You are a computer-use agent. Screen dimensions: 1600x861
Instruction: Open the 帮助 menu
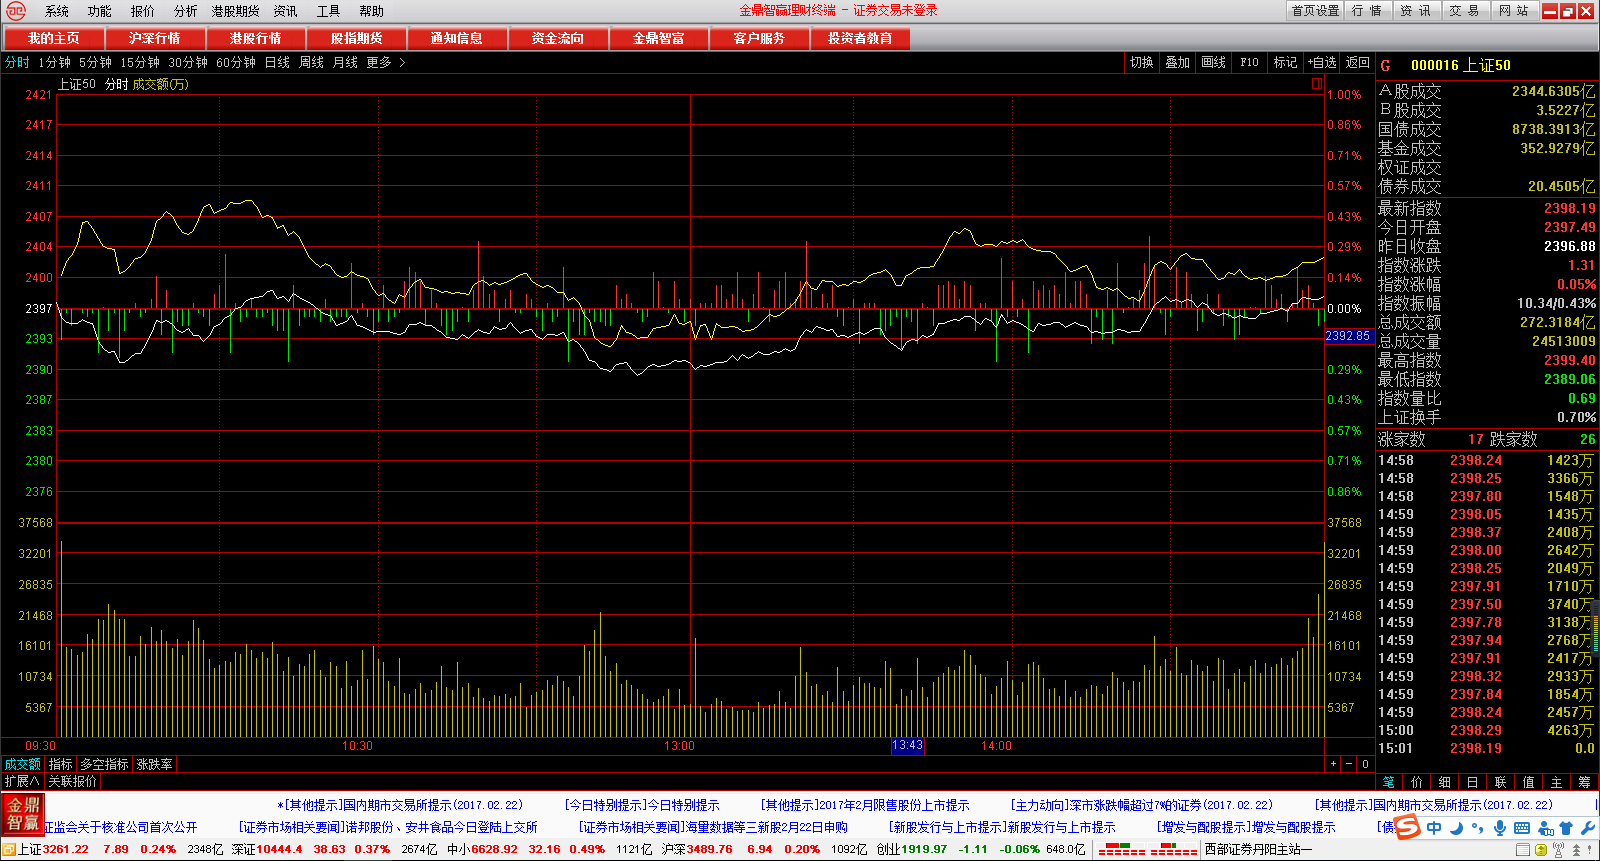click(371, 11)
